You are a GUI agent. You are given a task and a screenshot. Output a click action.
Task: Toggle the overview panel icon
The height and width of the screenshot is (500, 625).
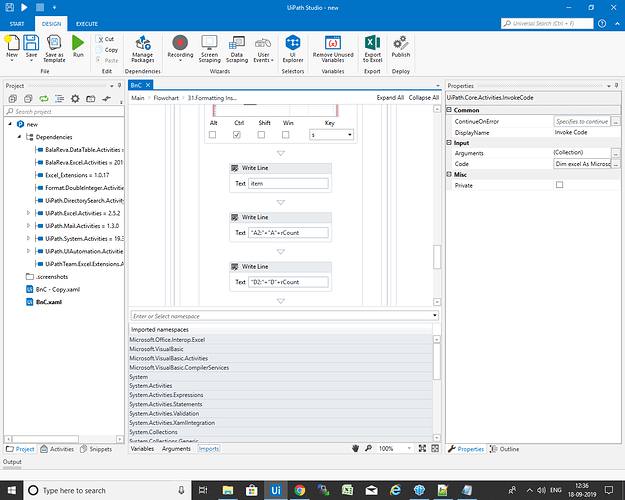click(435, 449)
